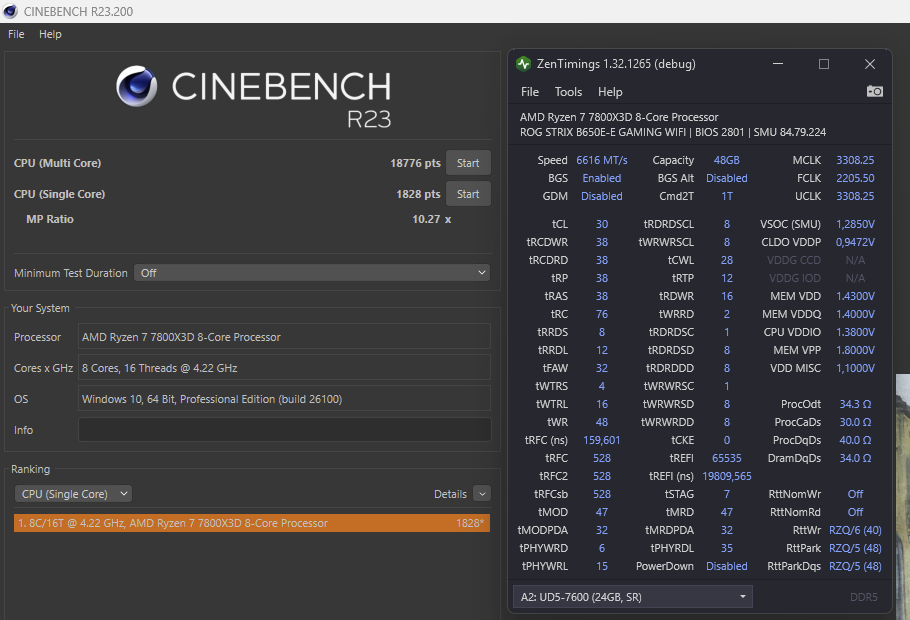The image size is (910, 620).
Task: Click the GDM Disabled value
Action: [x=602, y=196]
